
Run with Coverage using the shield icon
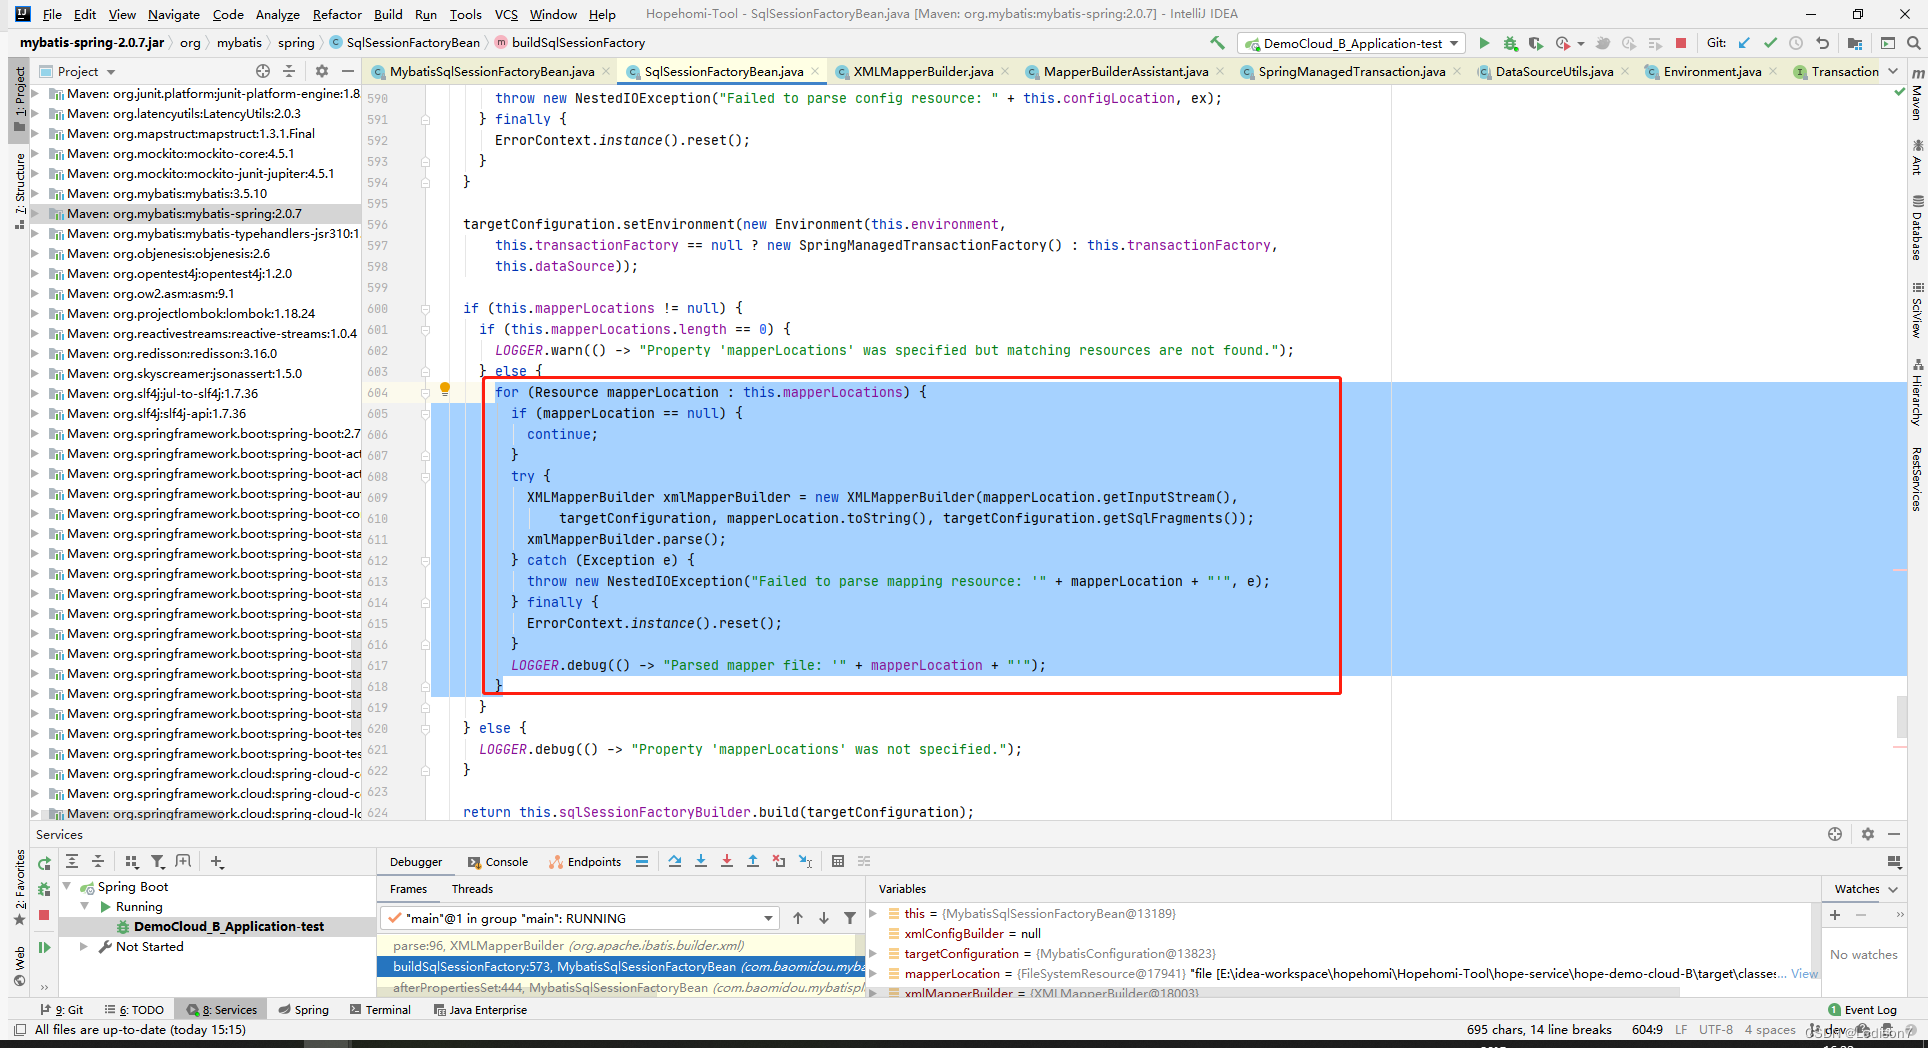click(1536, 43)
